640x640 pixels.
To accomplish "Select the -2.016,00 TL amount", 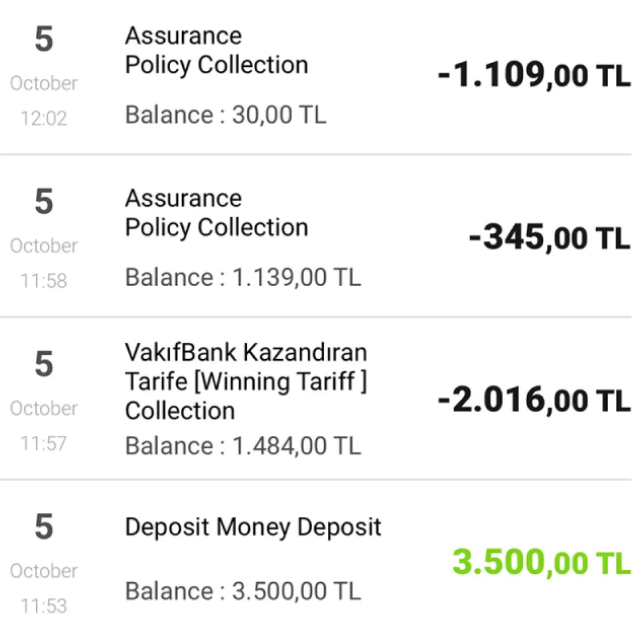I will [x=534, y=400].
